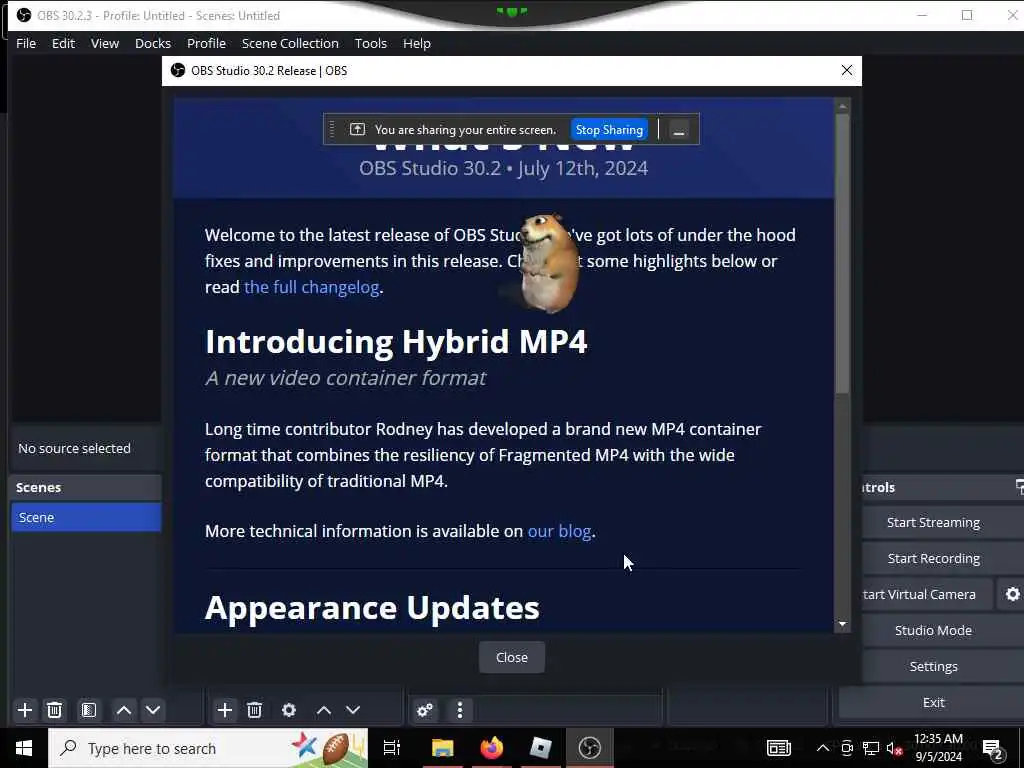Close the What's New dialog with the Close button
1024x768 pixels.
[511, 657]
